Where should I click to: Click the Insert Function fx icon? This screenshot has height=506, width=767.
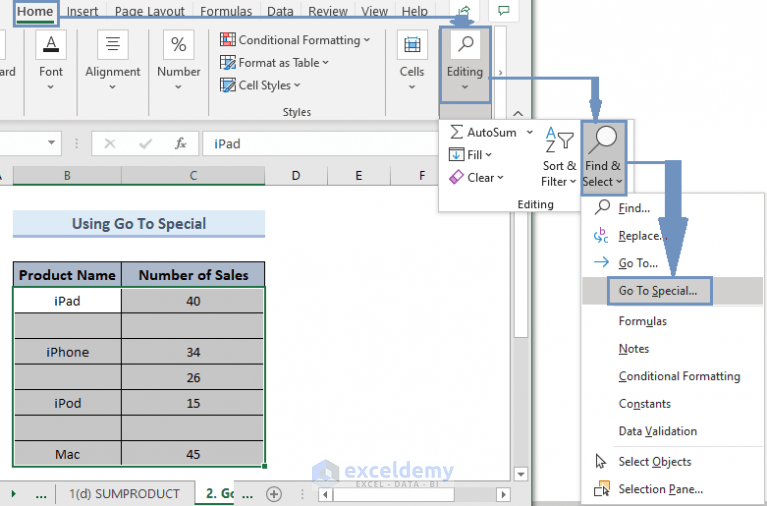tap(180, 143)
